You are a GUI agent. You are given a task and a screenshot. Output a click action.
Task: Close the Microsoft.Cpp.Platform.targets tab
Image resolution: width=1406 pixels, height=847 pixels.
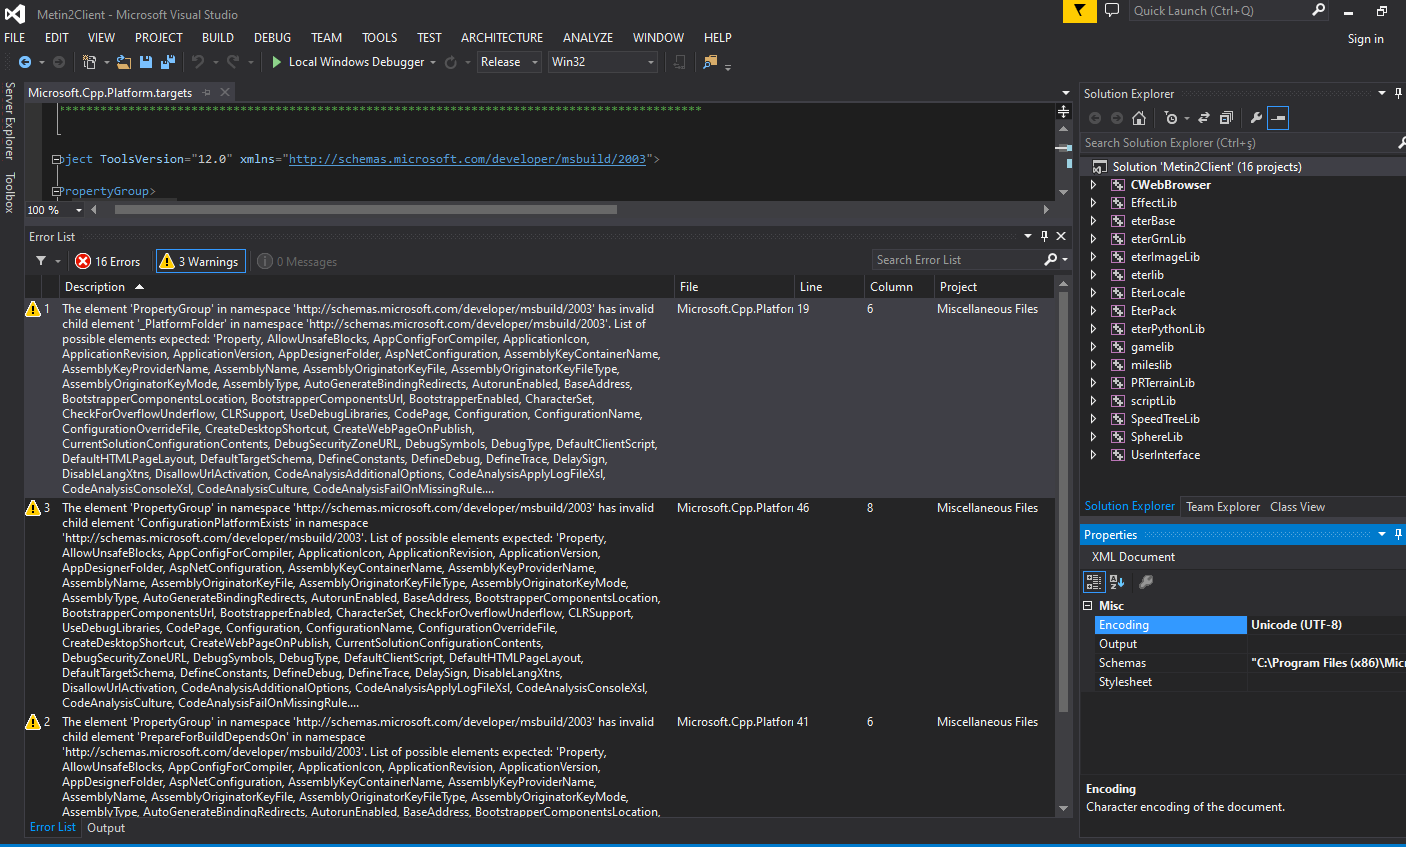(x=225, y=92)
